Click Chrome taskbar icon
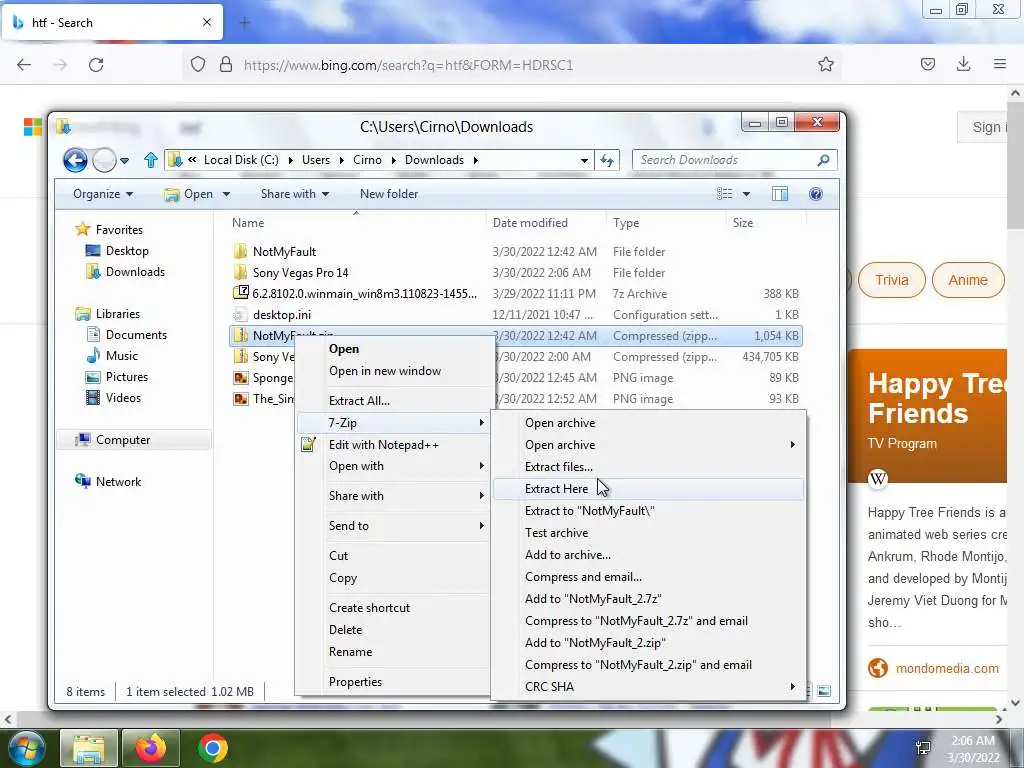 tap(213, 748)
